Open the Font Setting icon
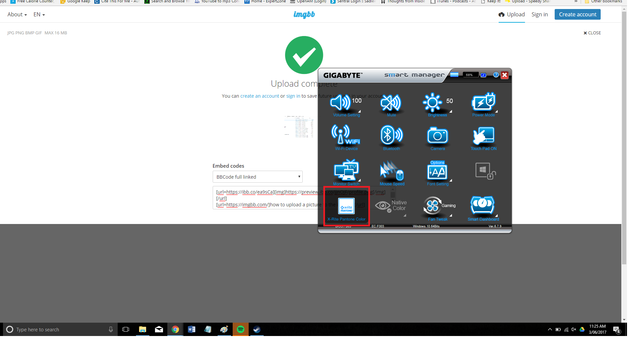This screenshot has height=360, width=640. point(437,171)
